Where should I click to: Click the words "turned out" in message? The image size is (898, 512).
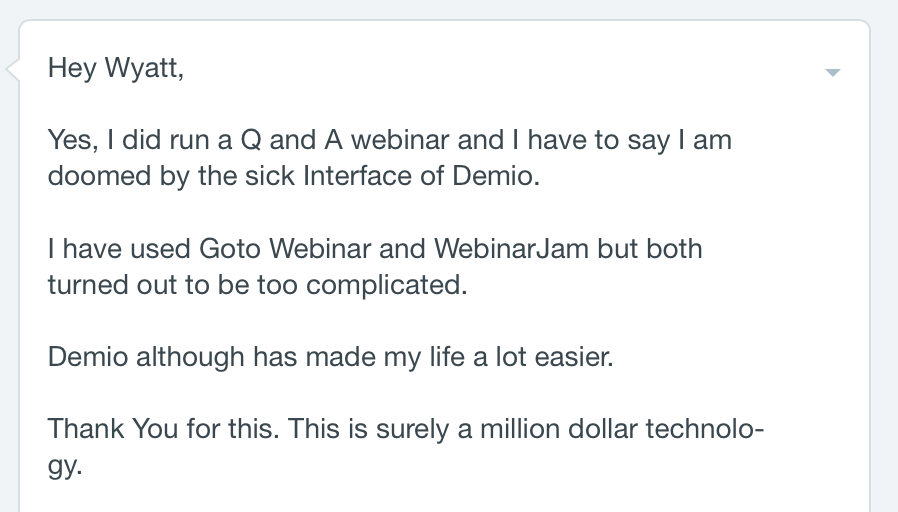pos(112,285)
